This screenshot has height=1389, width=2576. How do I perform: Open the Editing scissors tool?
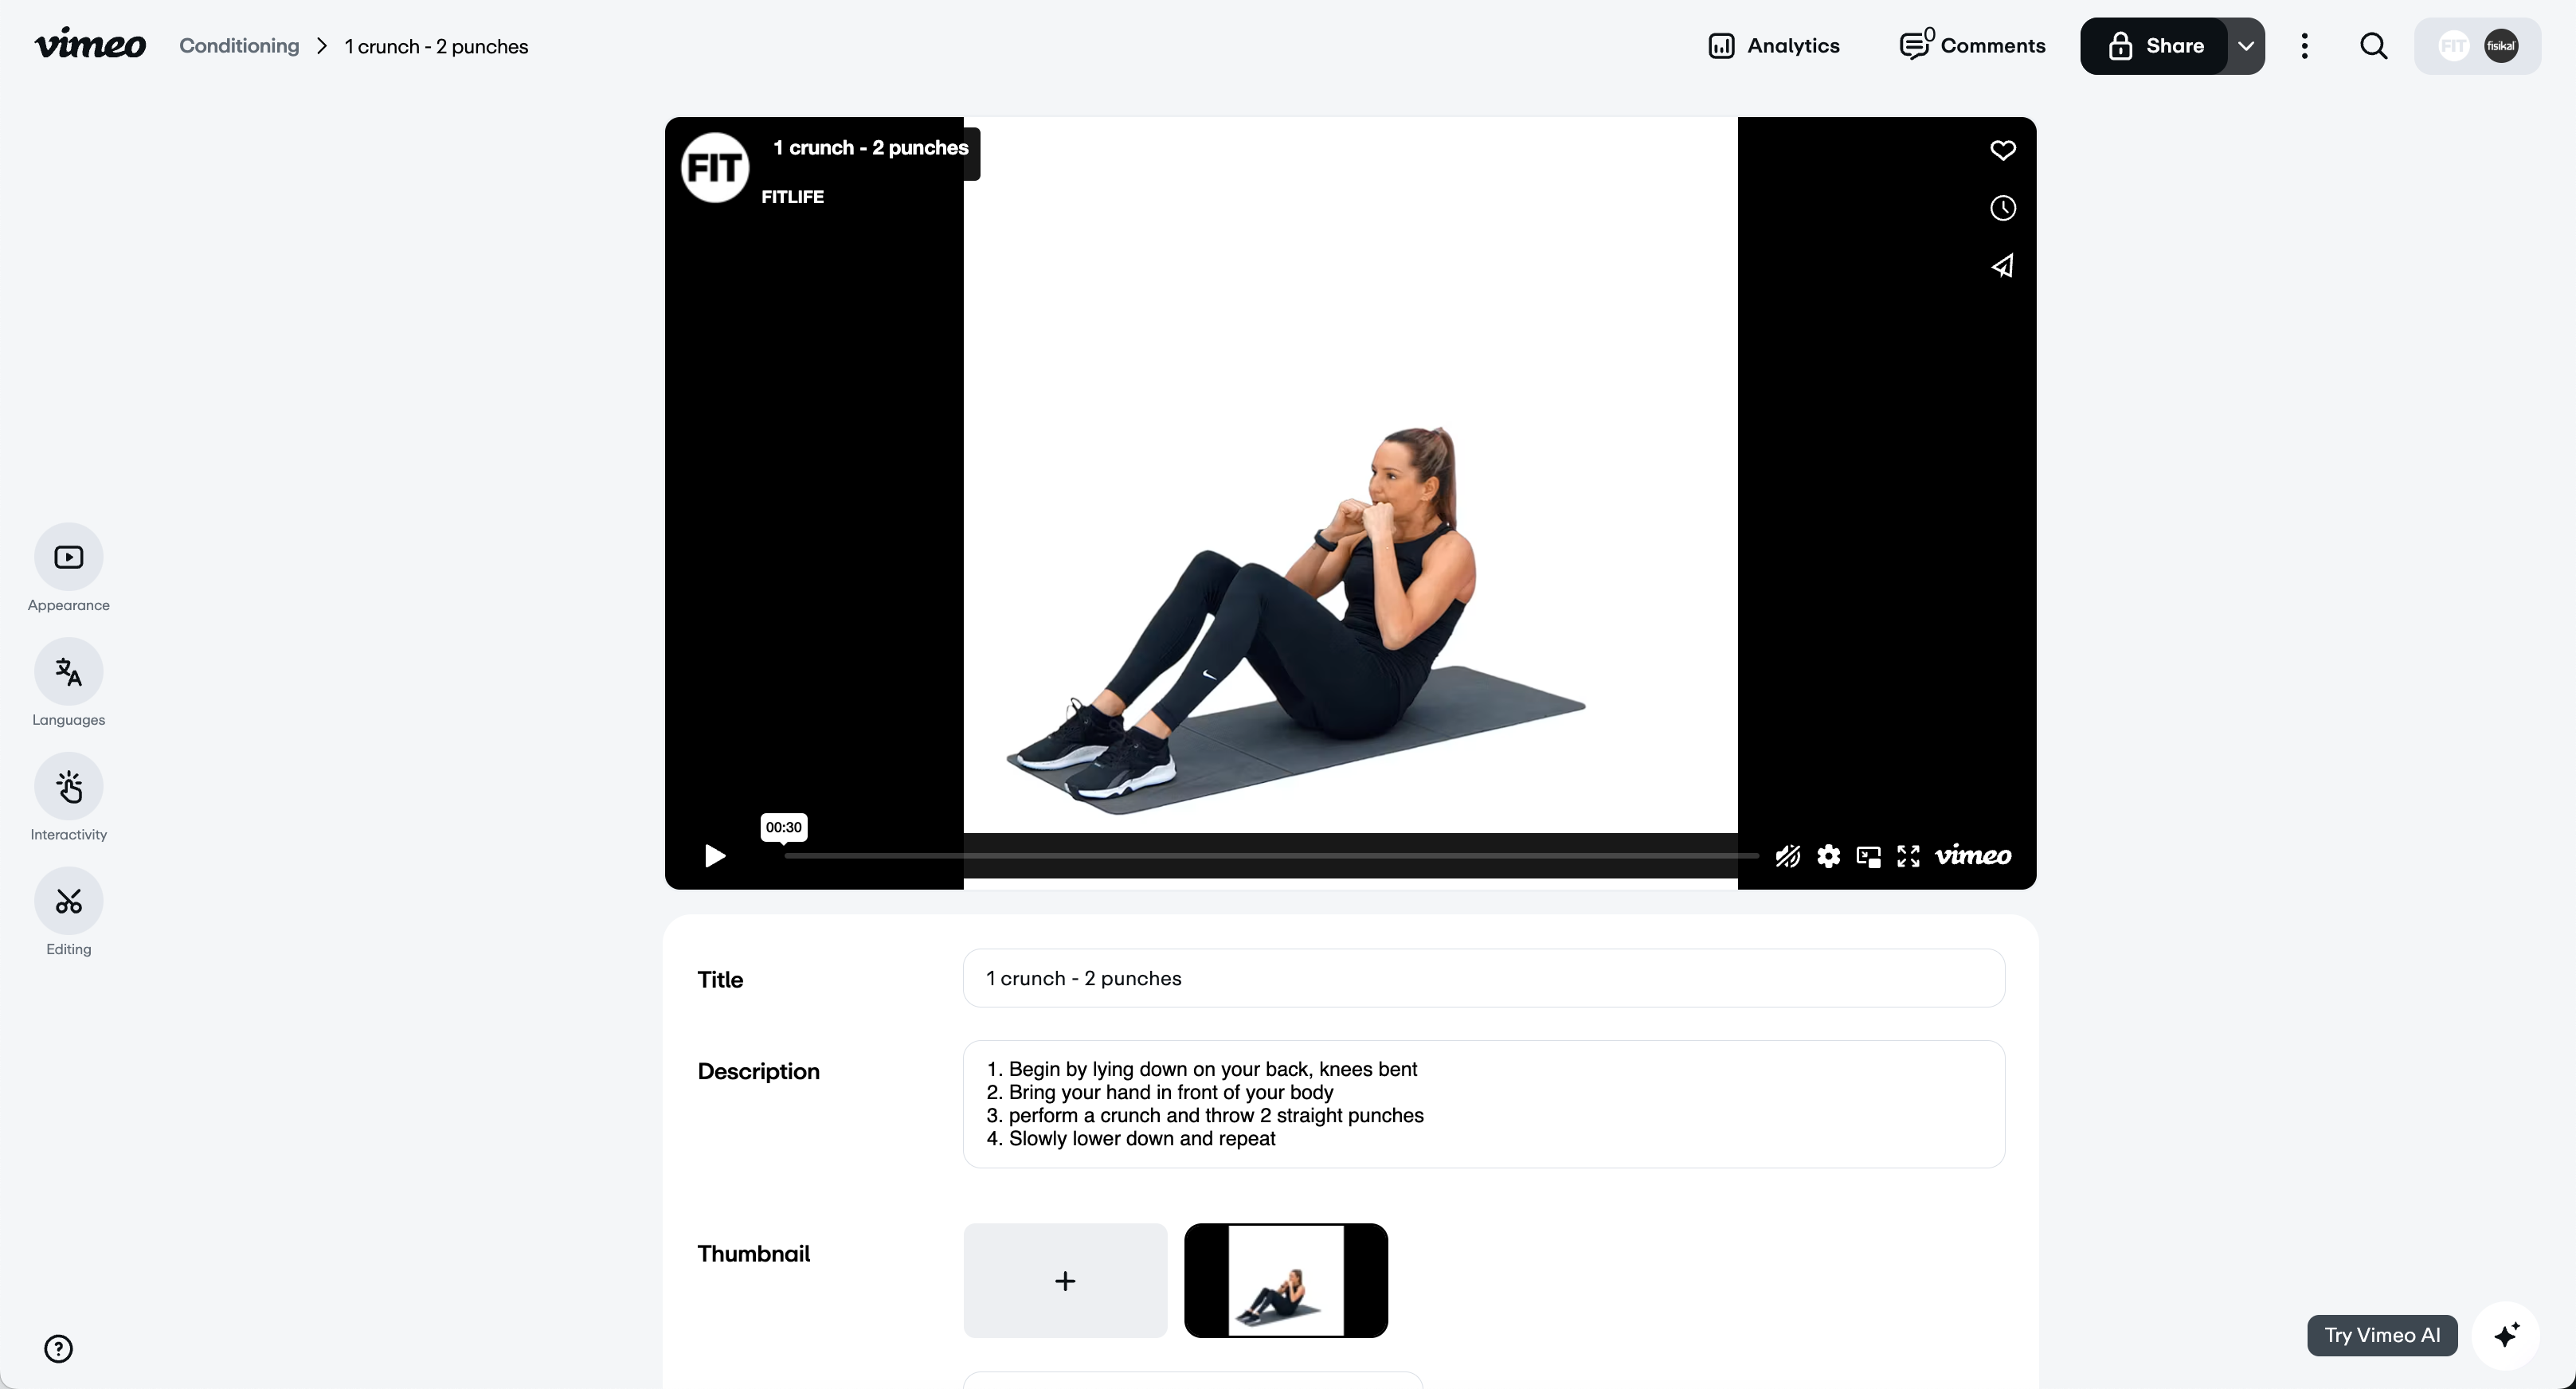click(68, 902)
